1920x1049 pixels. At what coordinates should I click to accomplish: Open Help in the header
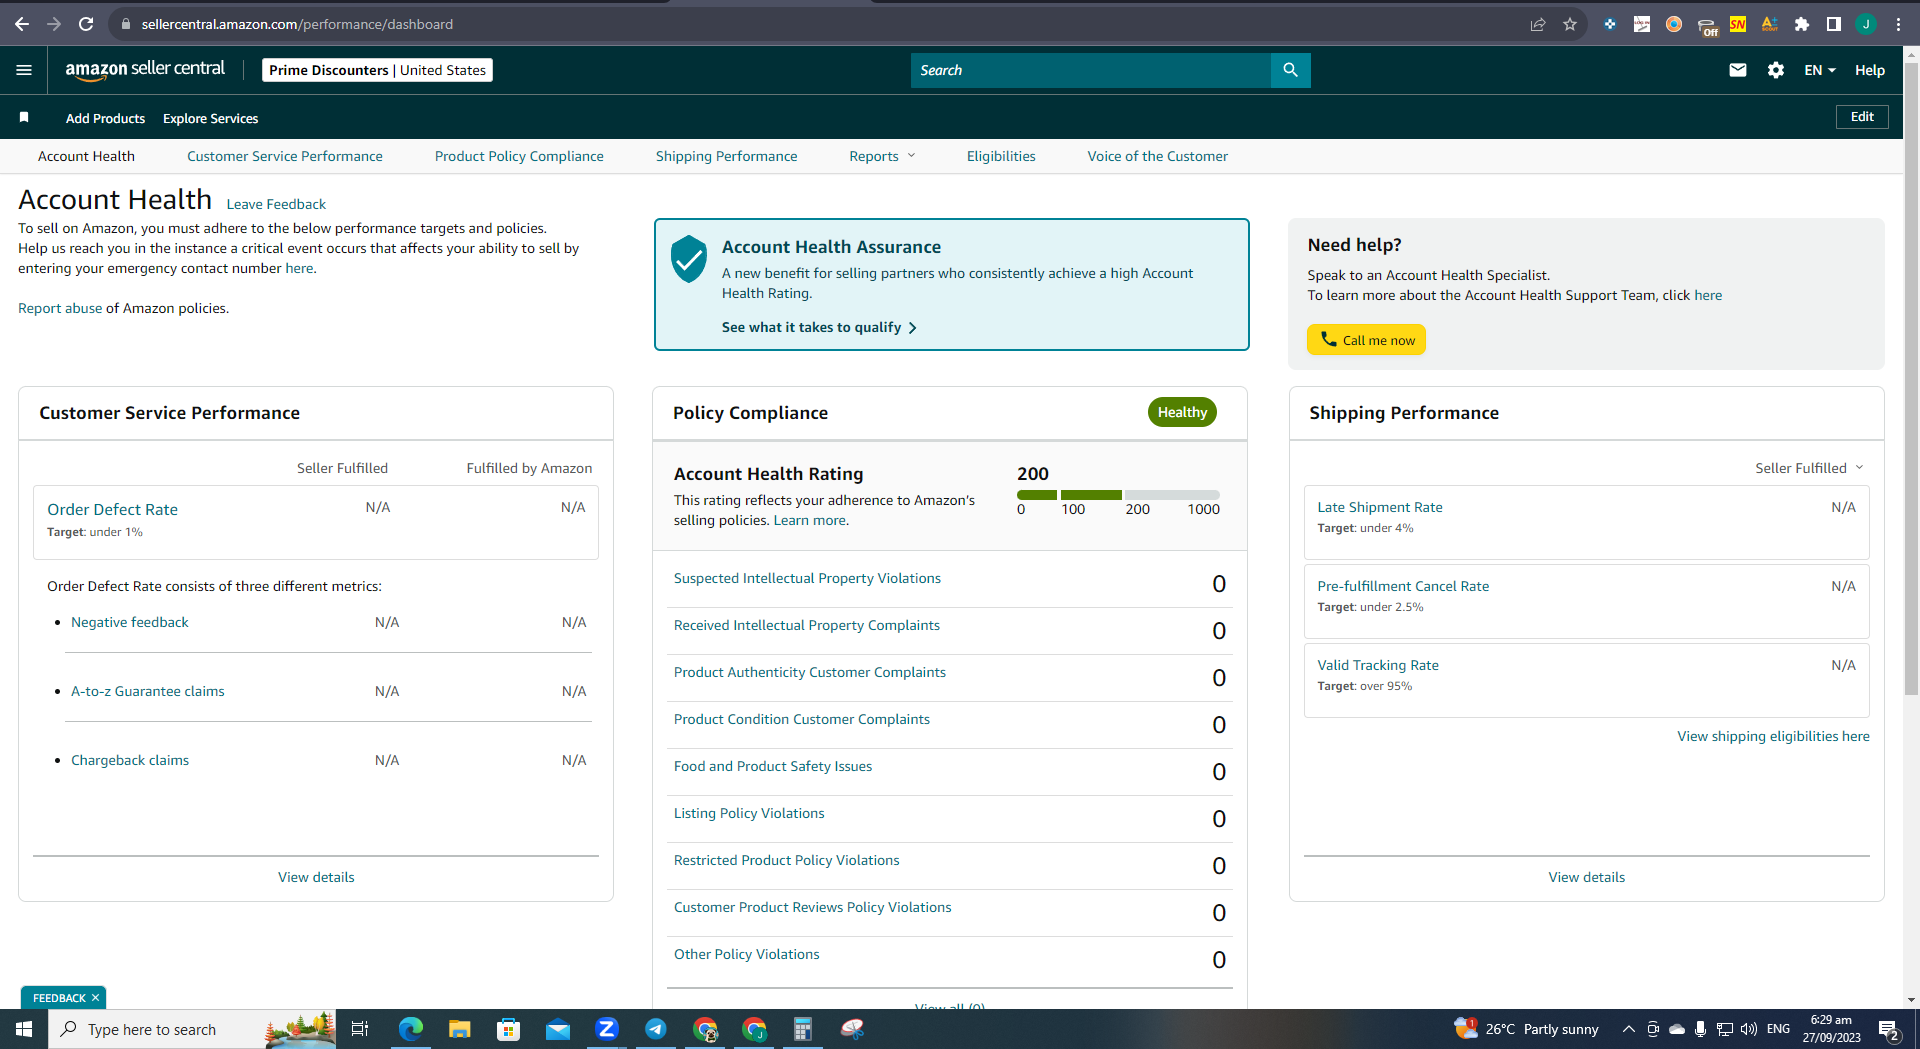(x=1870, y=70)
